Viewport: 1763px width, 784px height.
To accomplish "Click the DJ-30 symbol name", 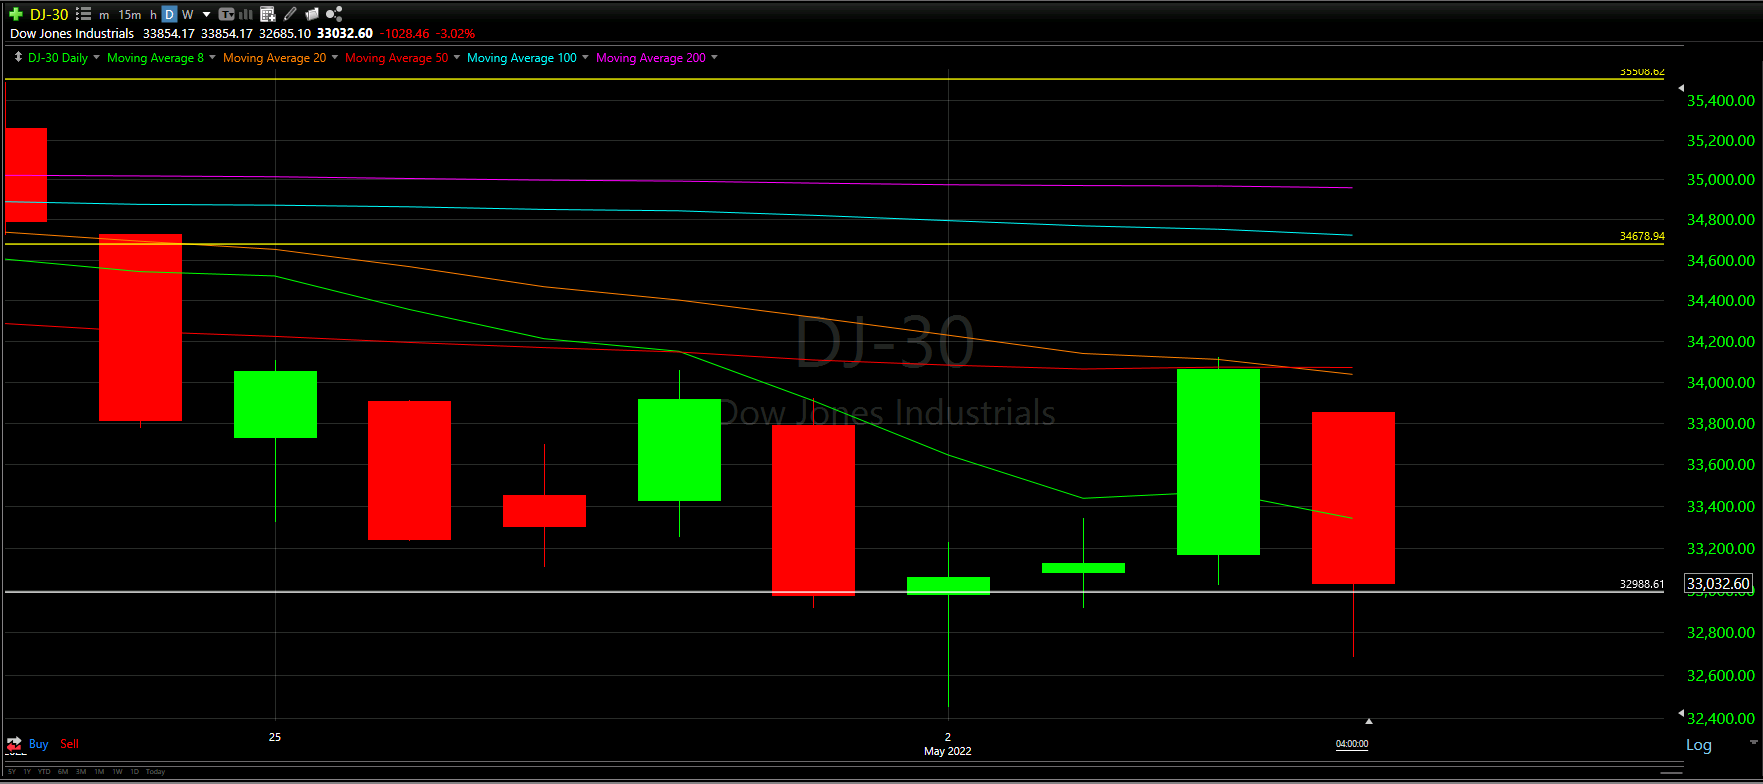I will pos(49,14).
